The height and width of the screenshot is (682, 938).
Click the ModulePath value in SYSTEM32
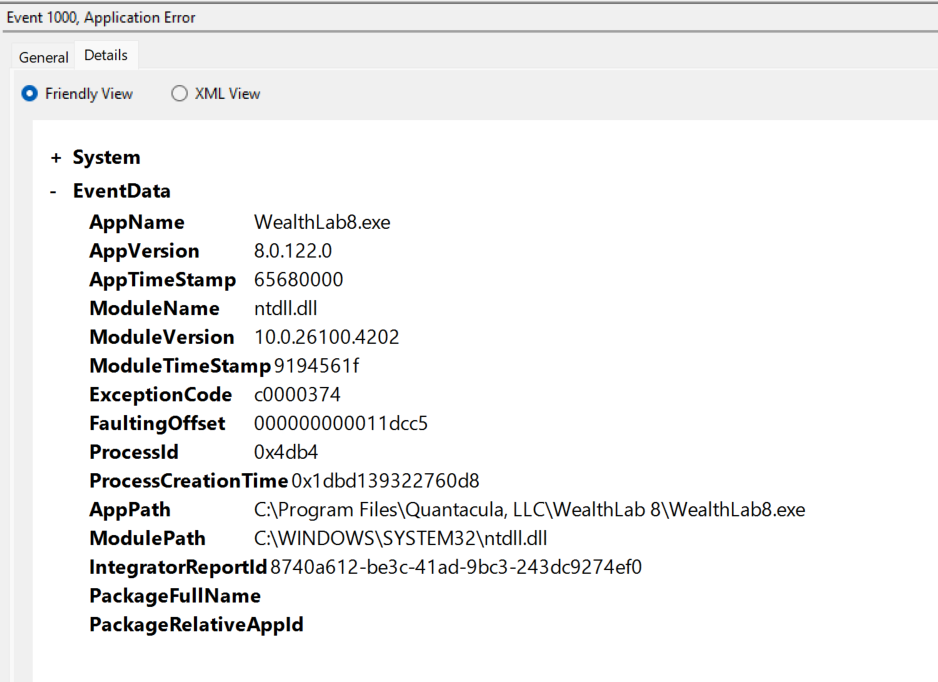[400, 539]
